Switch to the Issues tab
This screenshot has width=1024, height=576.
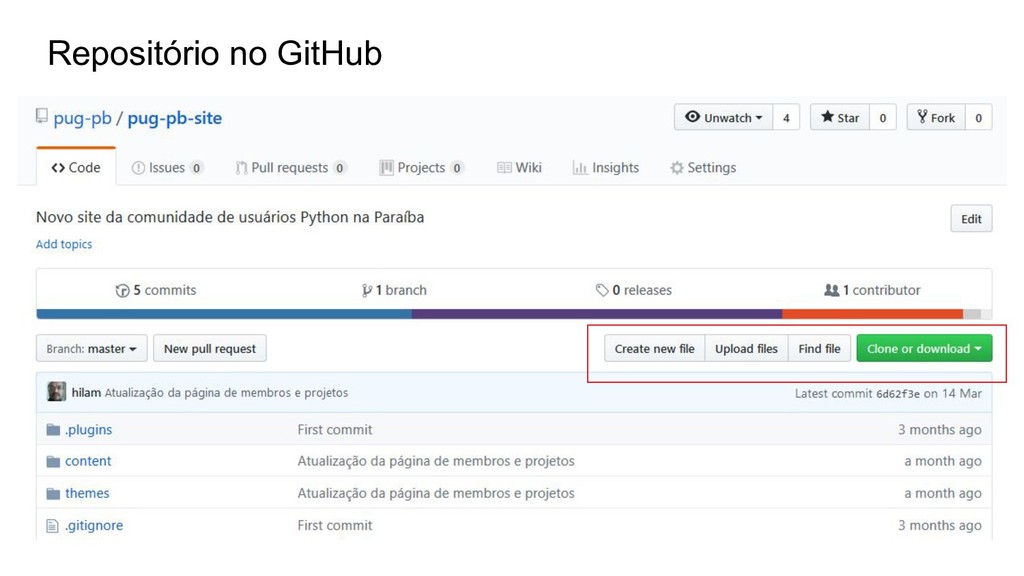point(167,168)
